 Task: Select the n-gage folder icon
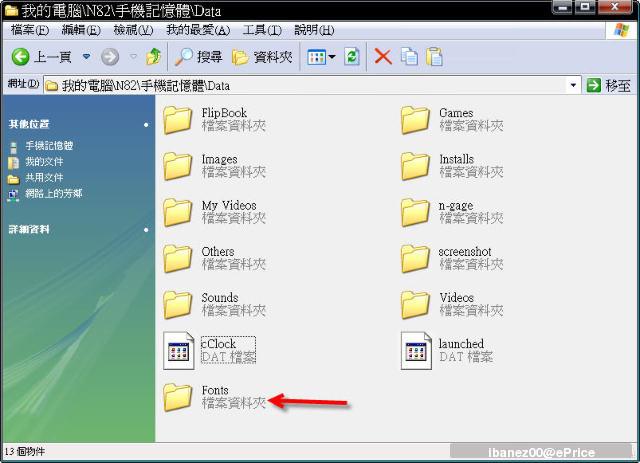[x=415, y=212]
